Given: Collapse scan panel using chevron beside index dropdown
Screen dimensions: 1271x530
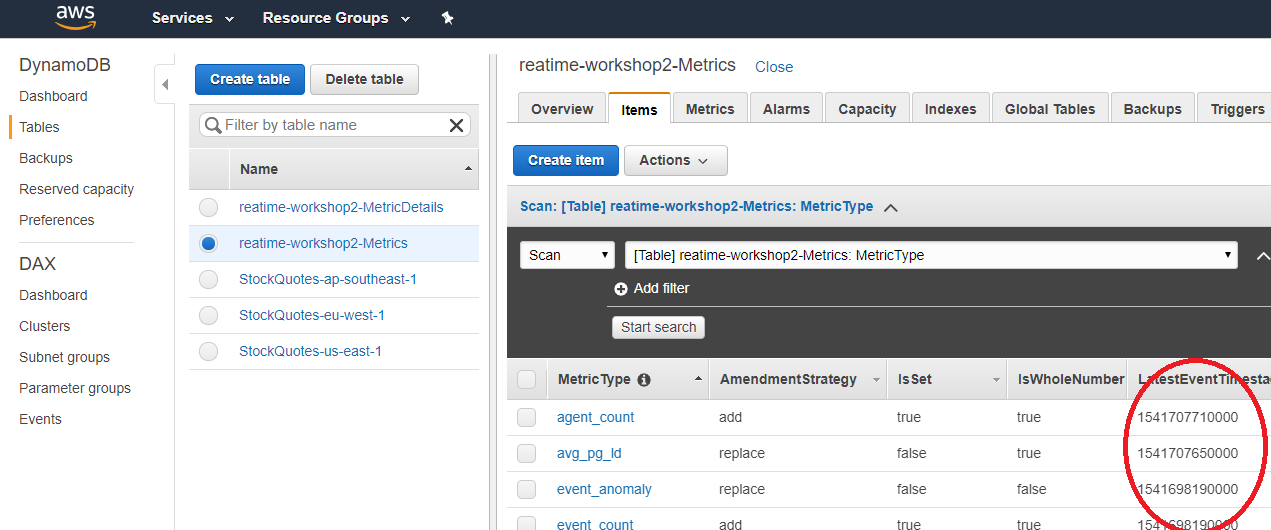Looking at the screenshot, I should [1262, 256].
